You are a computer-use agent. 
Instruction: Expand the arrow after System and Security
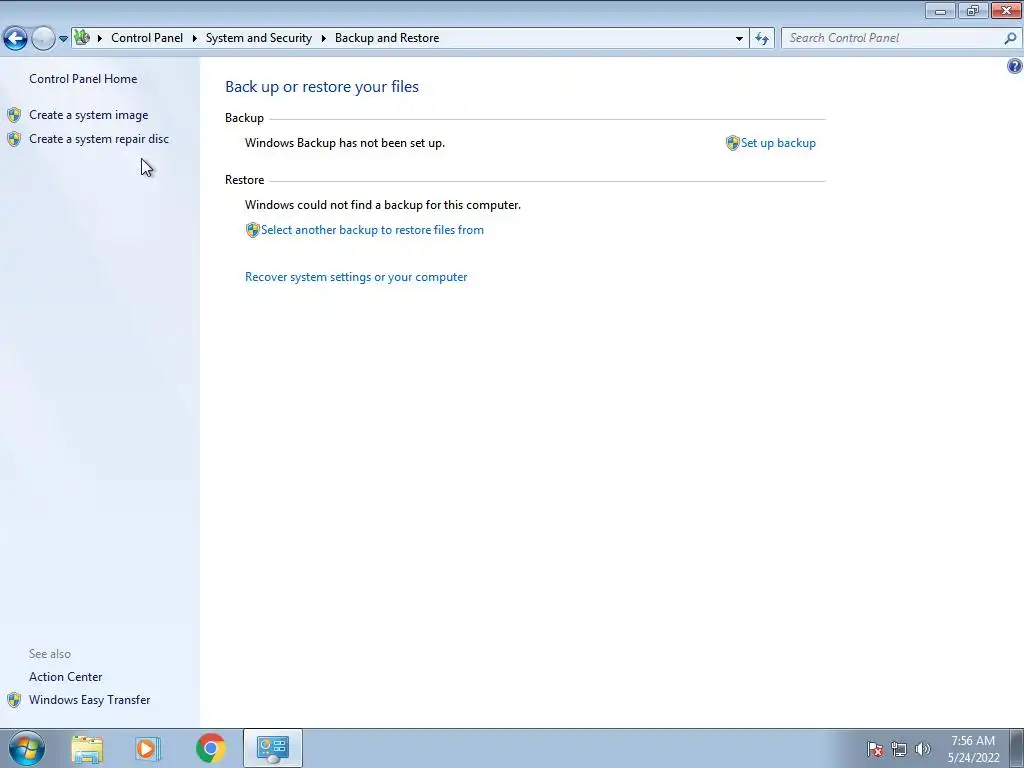[323, 38]
